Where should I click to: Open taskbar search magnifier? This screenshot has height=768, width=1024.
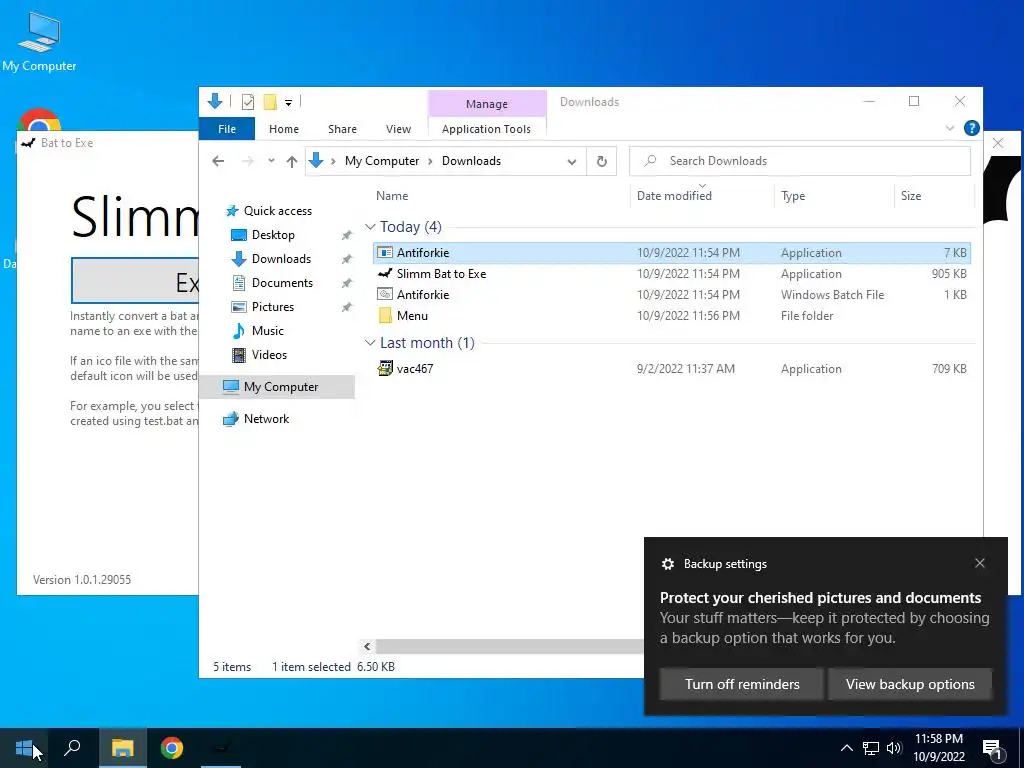(72, 748)
